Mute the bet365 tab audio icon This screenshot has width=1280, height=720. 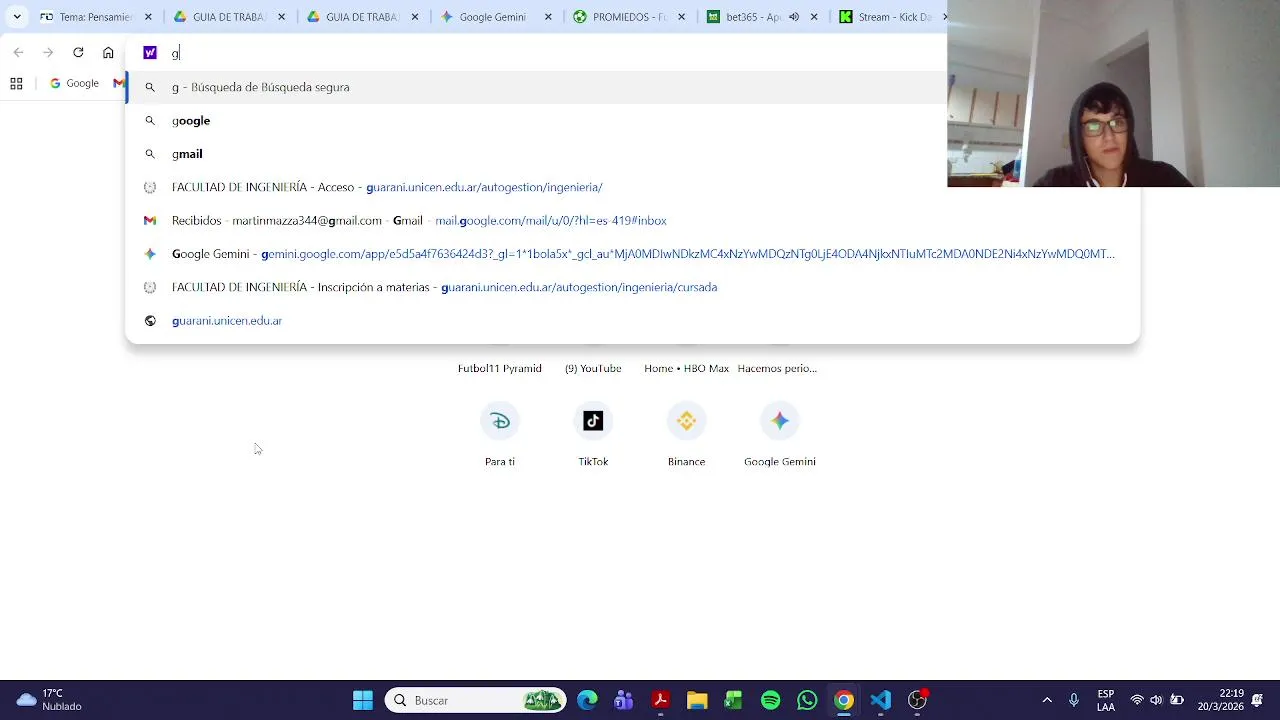[794, 17]
